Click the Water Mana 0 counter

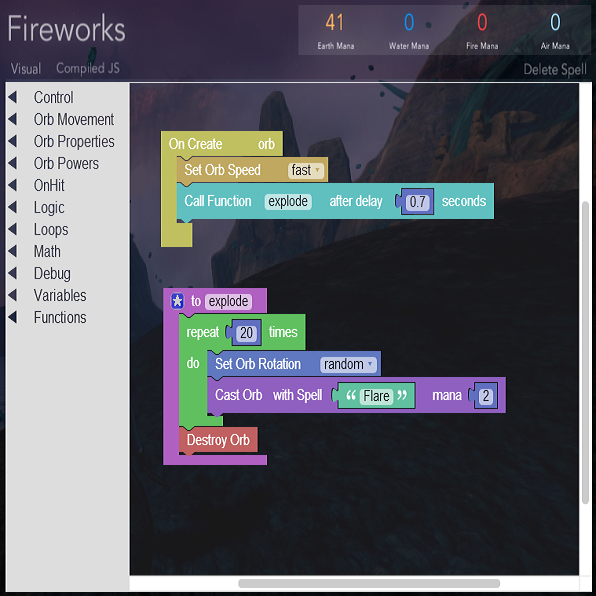point(409,31)
